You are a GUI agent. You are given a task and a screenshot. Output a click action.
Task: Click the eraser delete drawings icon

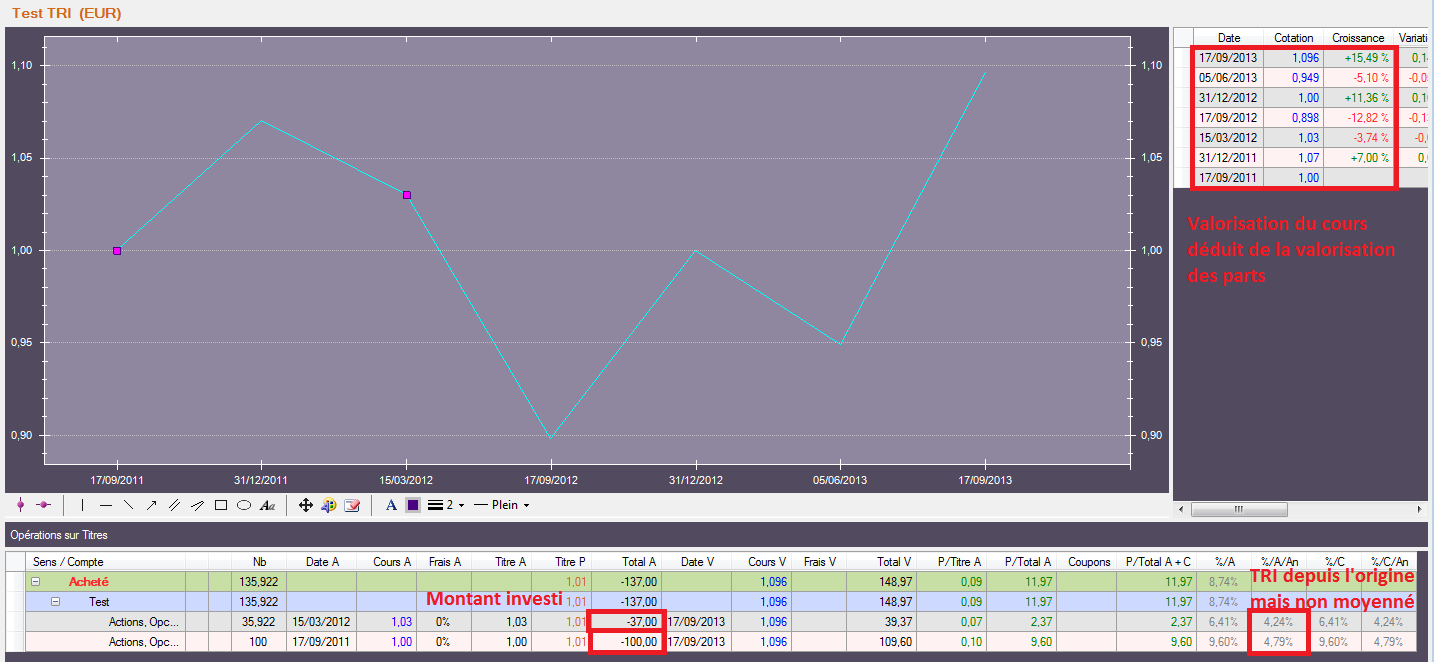pos(352,506)
